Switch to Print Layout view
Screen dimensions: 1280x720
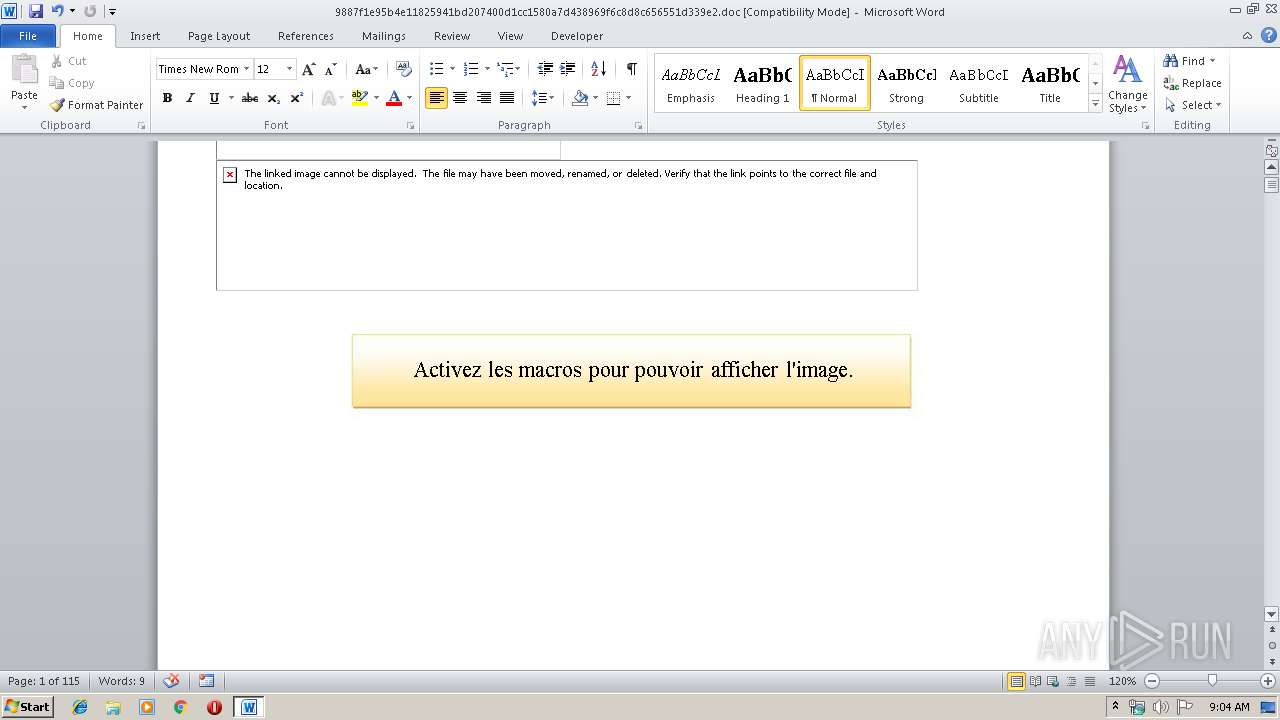coord(1017,681)
